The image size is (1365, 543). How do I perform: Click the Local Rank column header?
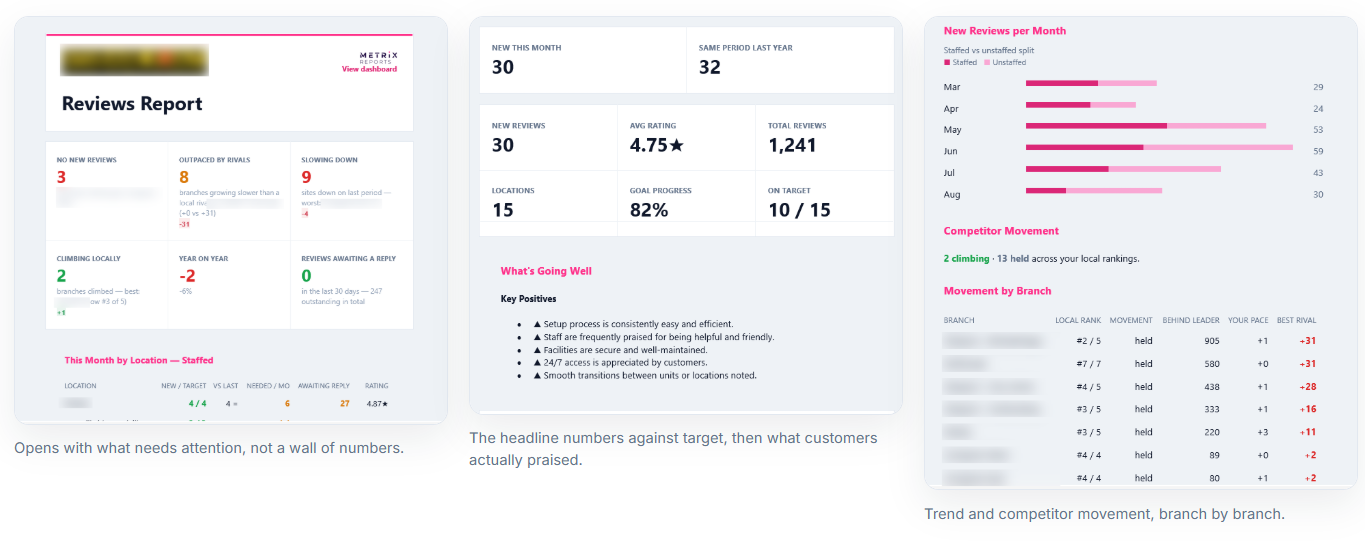point(1078,320)
